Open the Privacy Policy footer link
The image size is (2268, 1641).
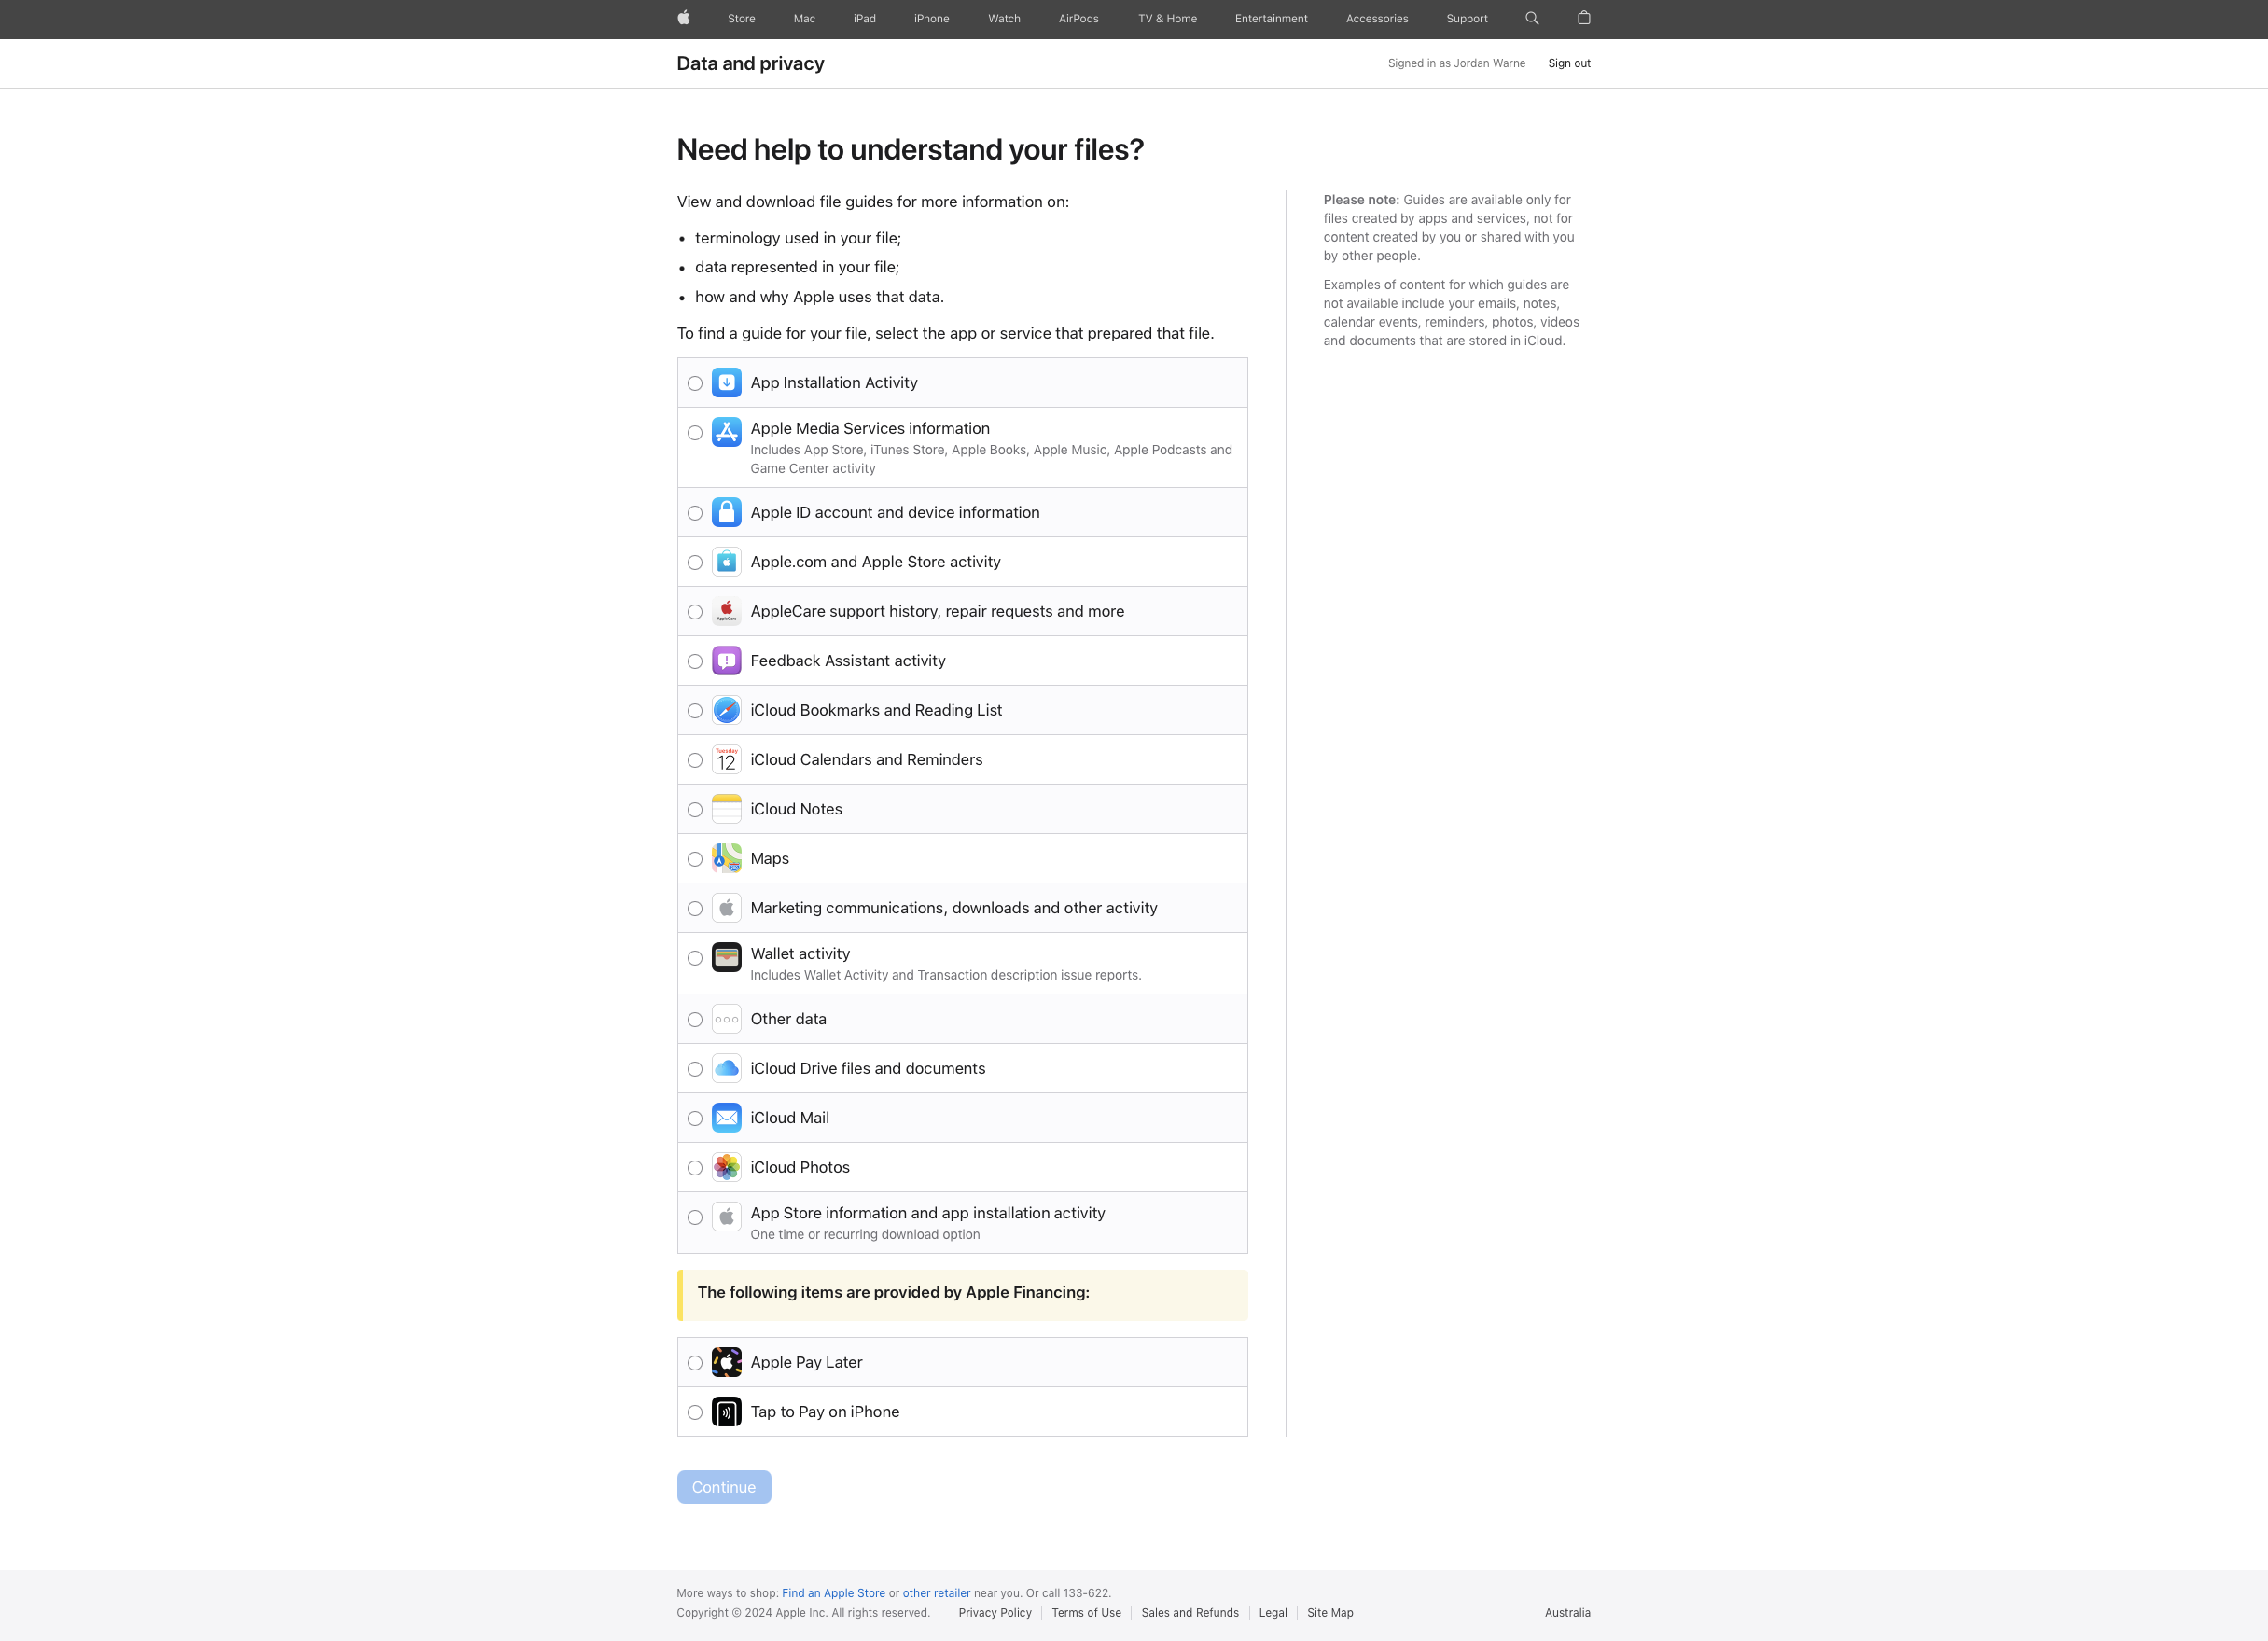tap(994, 1612)
